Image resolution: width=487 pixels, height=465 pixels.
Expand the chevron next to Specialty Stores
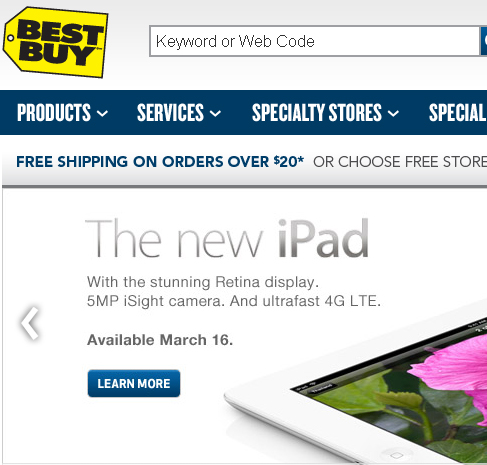pos(393,113)
